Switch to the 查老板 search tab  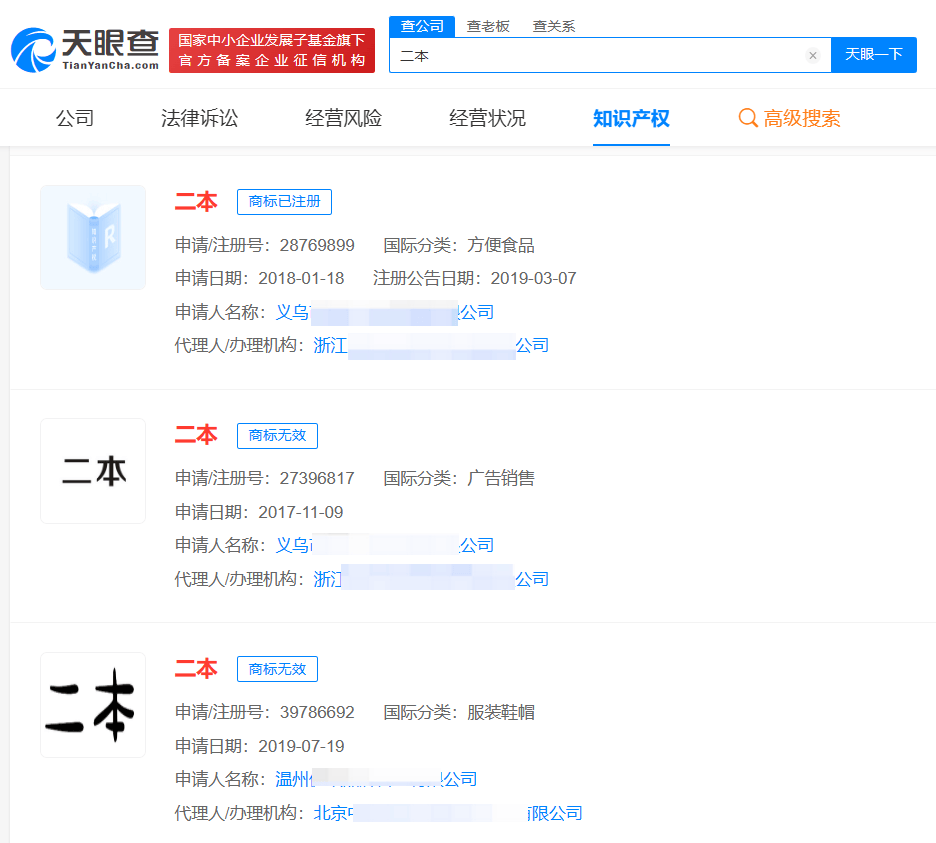coord(488,26)
